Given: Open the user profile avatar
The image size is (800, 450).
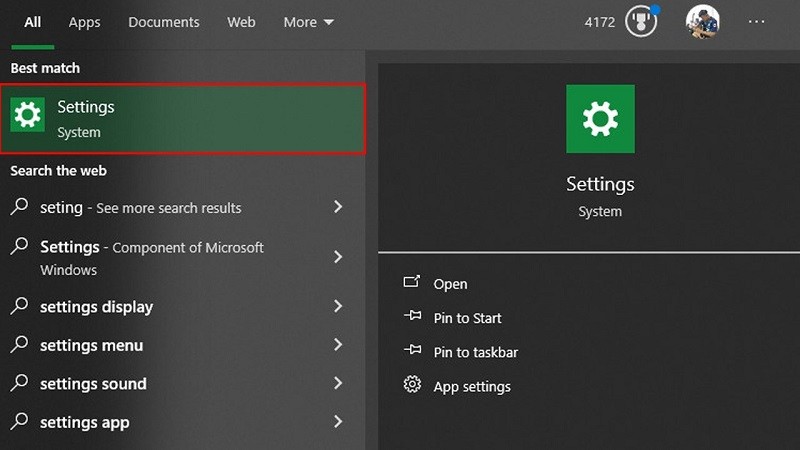Looking at the screenshot, I should click(702, 22).
